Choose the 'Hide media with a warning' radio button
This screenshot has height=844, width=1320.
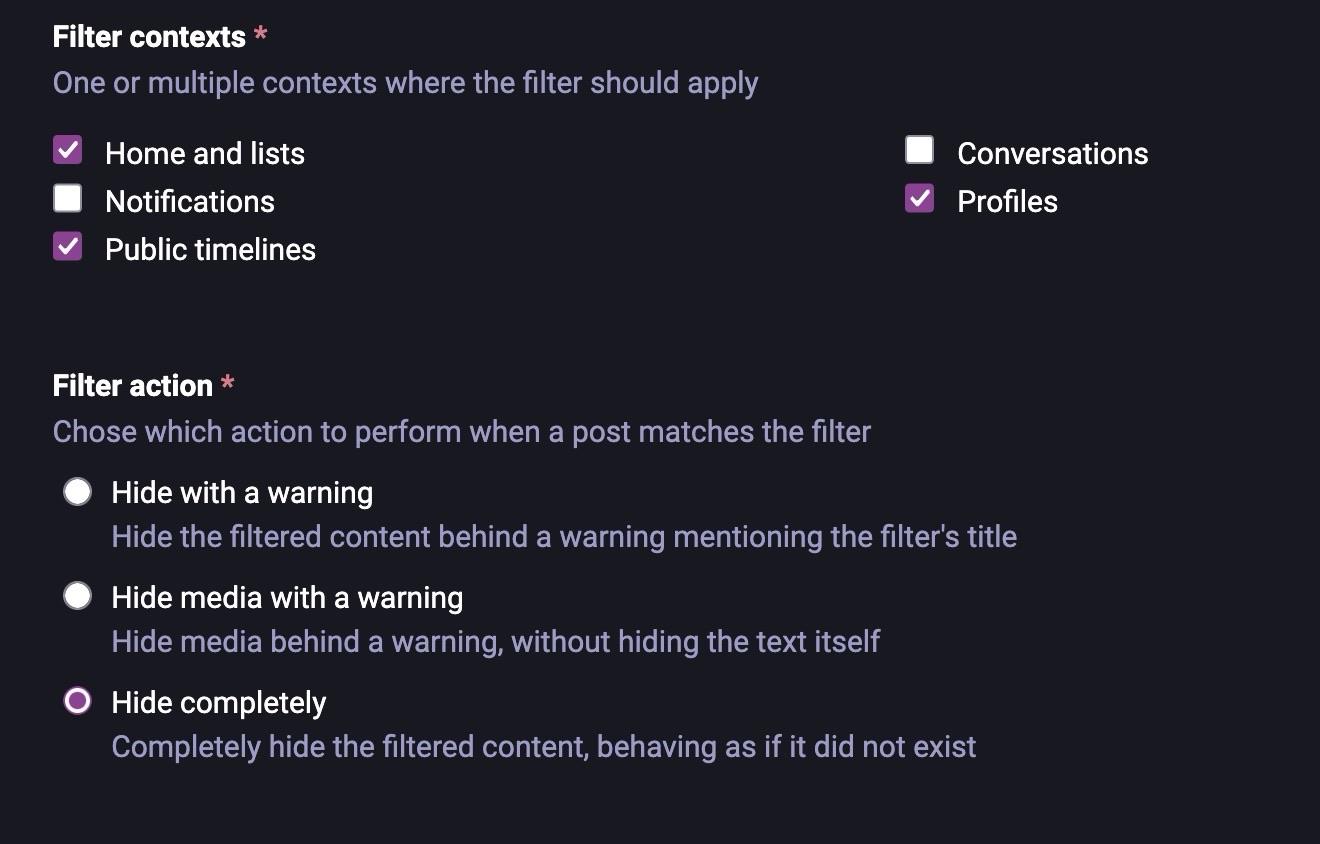coord(78,597)
